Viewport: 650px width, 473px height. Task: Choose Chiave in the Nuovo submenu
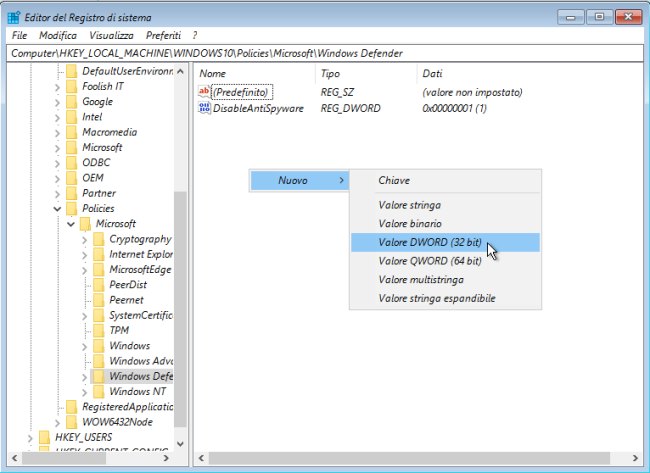click(445, 180)
